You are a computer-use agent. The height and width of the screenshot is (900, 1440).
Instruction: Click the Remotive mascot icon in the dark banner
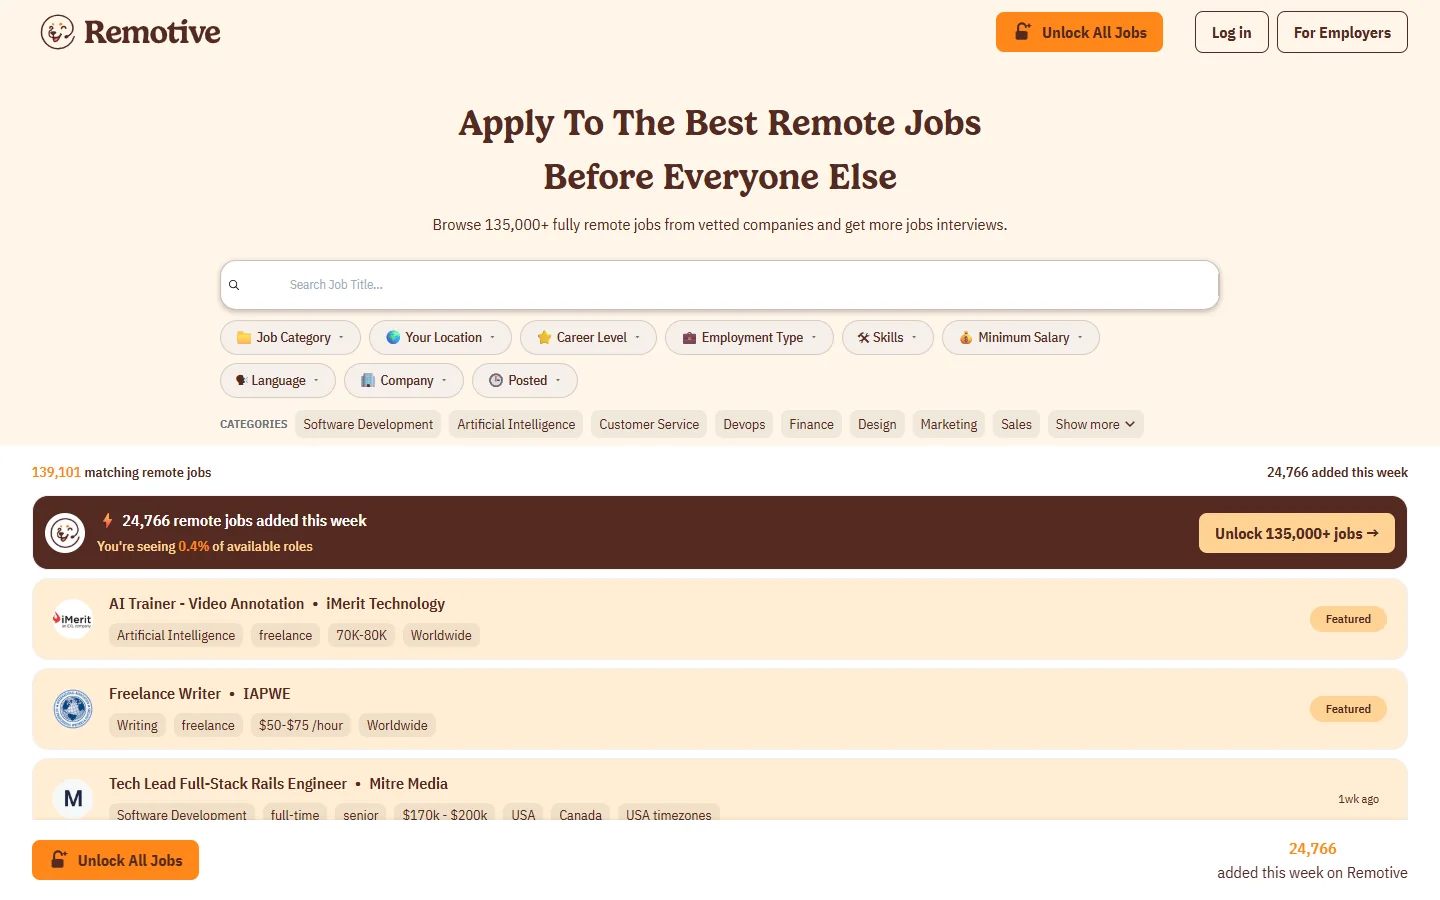[x=65, y=533]
